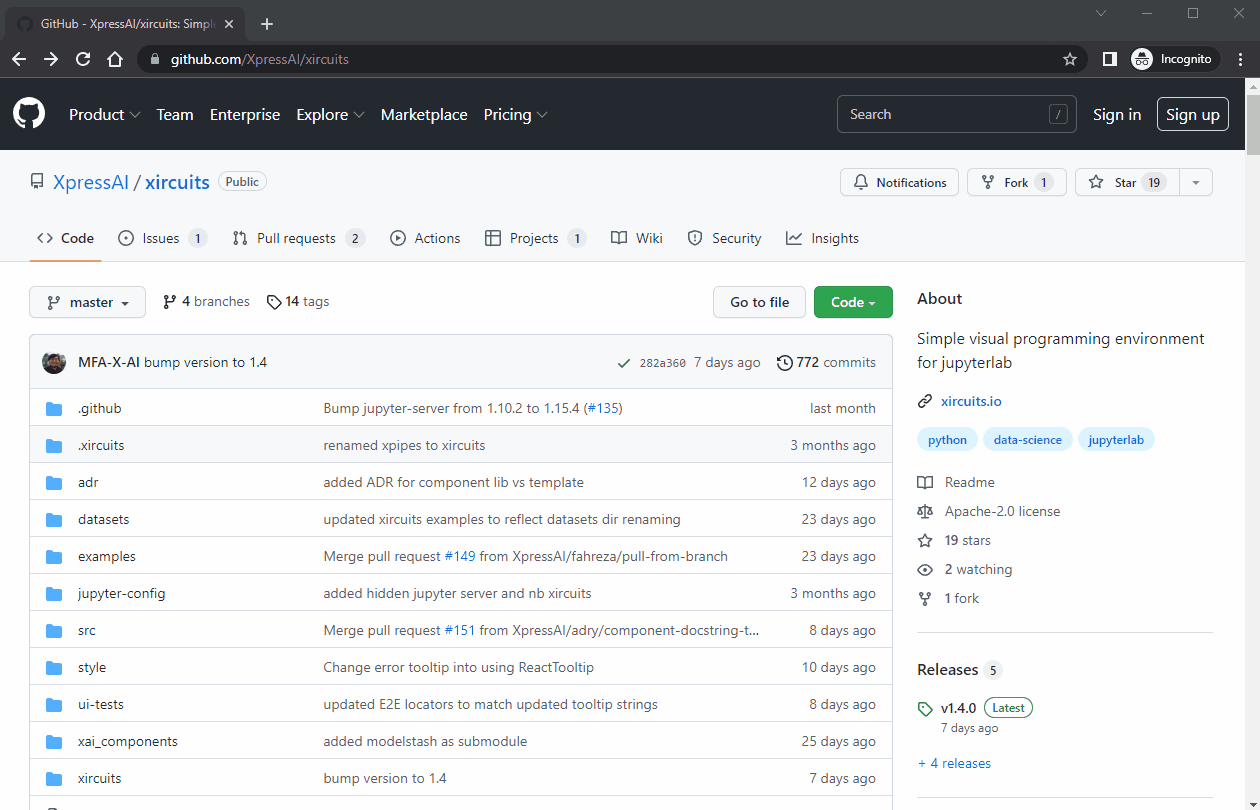Open the Projects tab
The height and width of the screenshot is (810, 1260).
pos(535,238)
